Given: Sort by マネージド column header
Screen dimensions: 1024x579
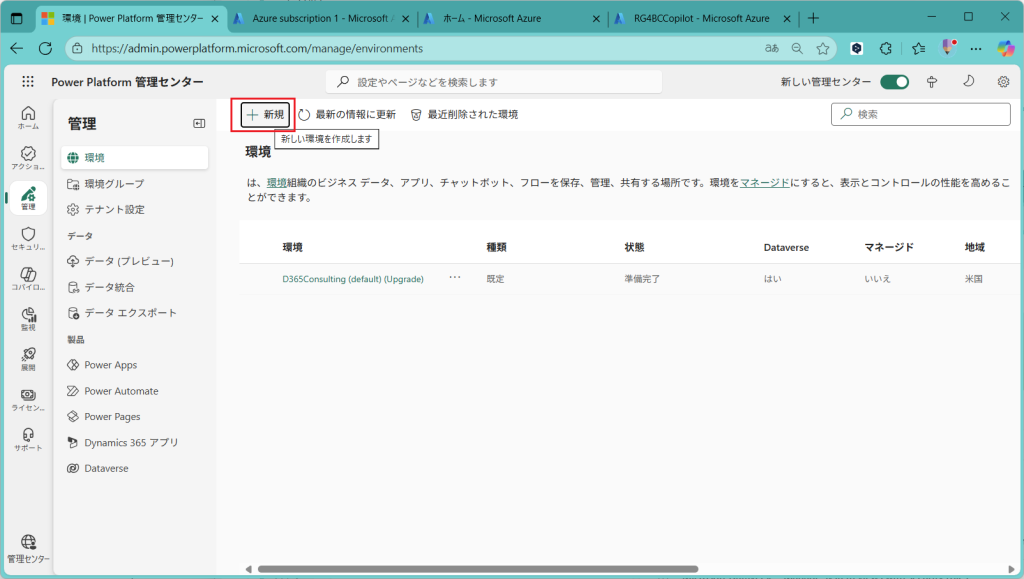Looking at the screenshot, I should point(889,247).
